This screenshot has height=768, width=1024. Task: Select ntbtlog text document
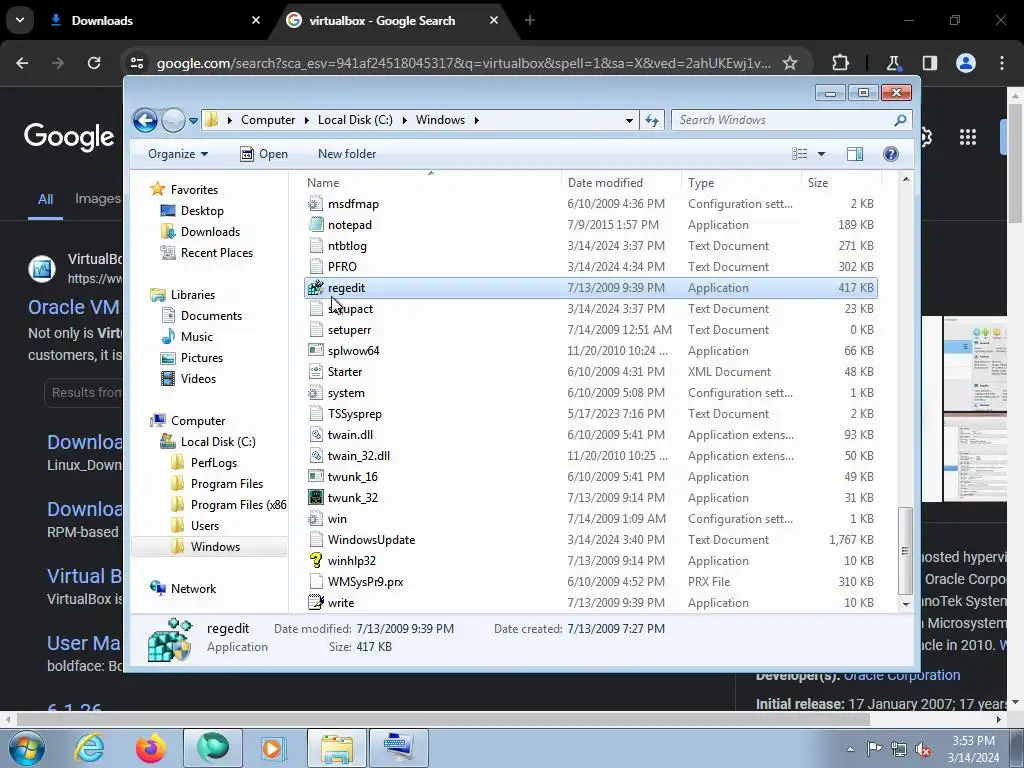pos(590,246)
